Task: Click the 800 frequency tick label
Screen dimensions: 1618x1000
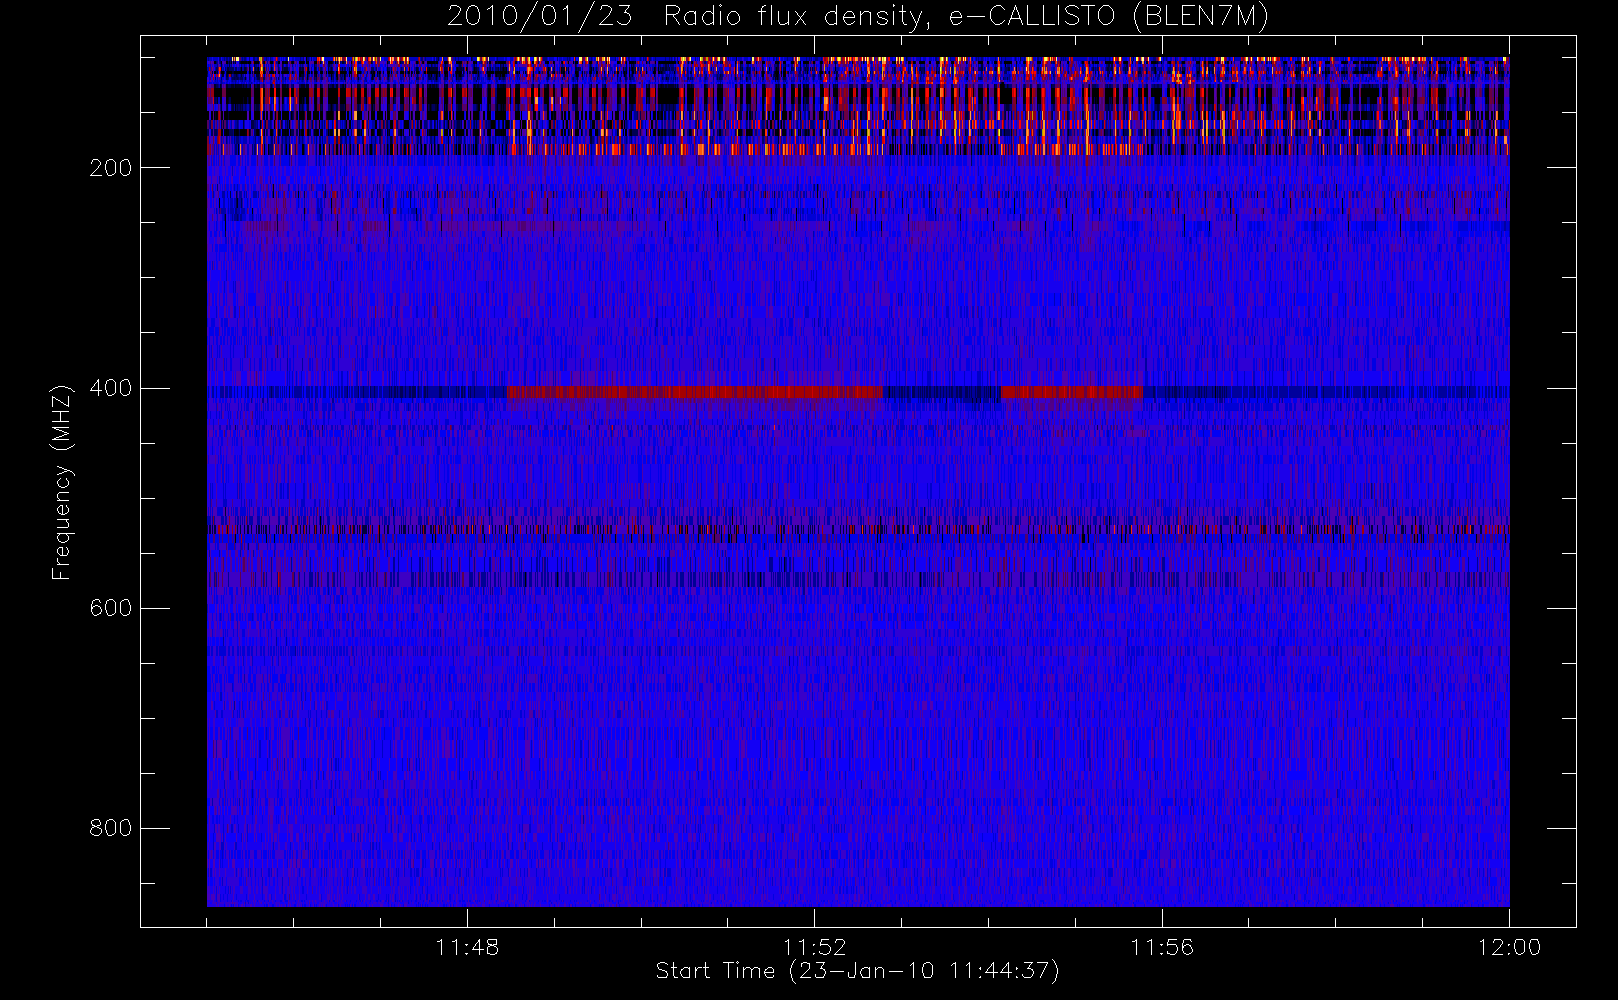Action: pyautogui.click(x=111, y=828)
